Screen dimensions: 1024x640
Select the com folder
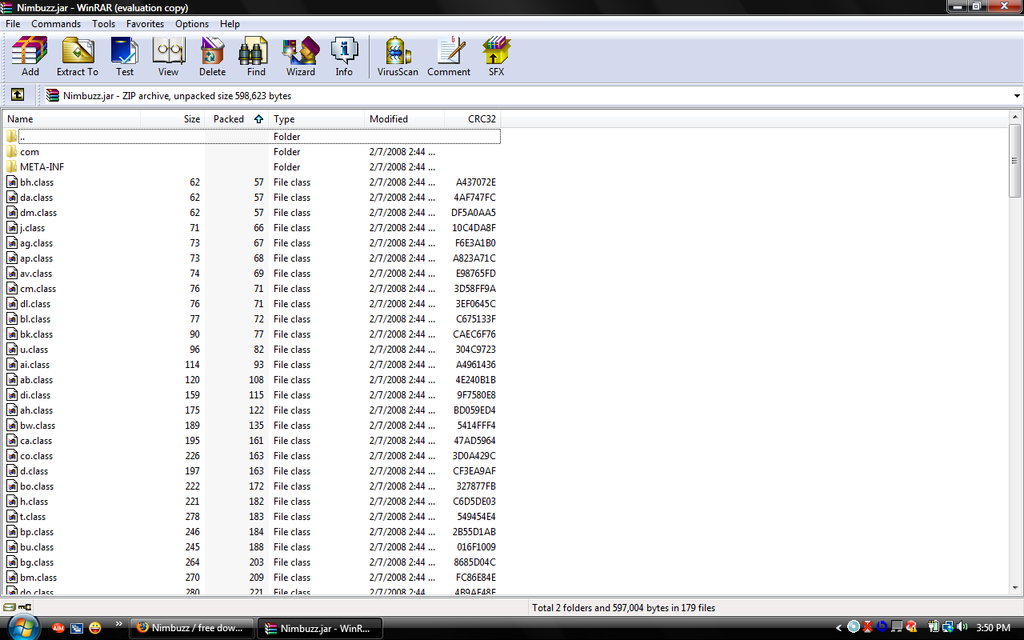coord(29,152)
